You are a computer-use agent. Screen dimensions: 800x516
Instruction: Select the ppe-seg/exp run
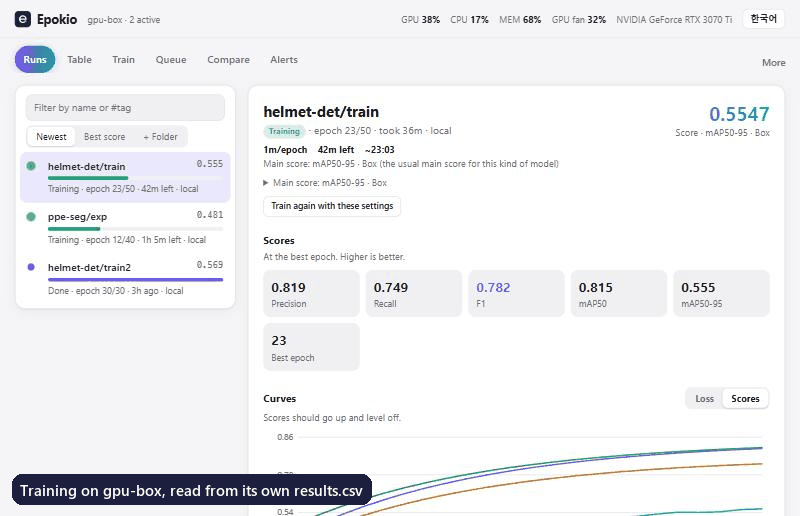click(125, 228)
